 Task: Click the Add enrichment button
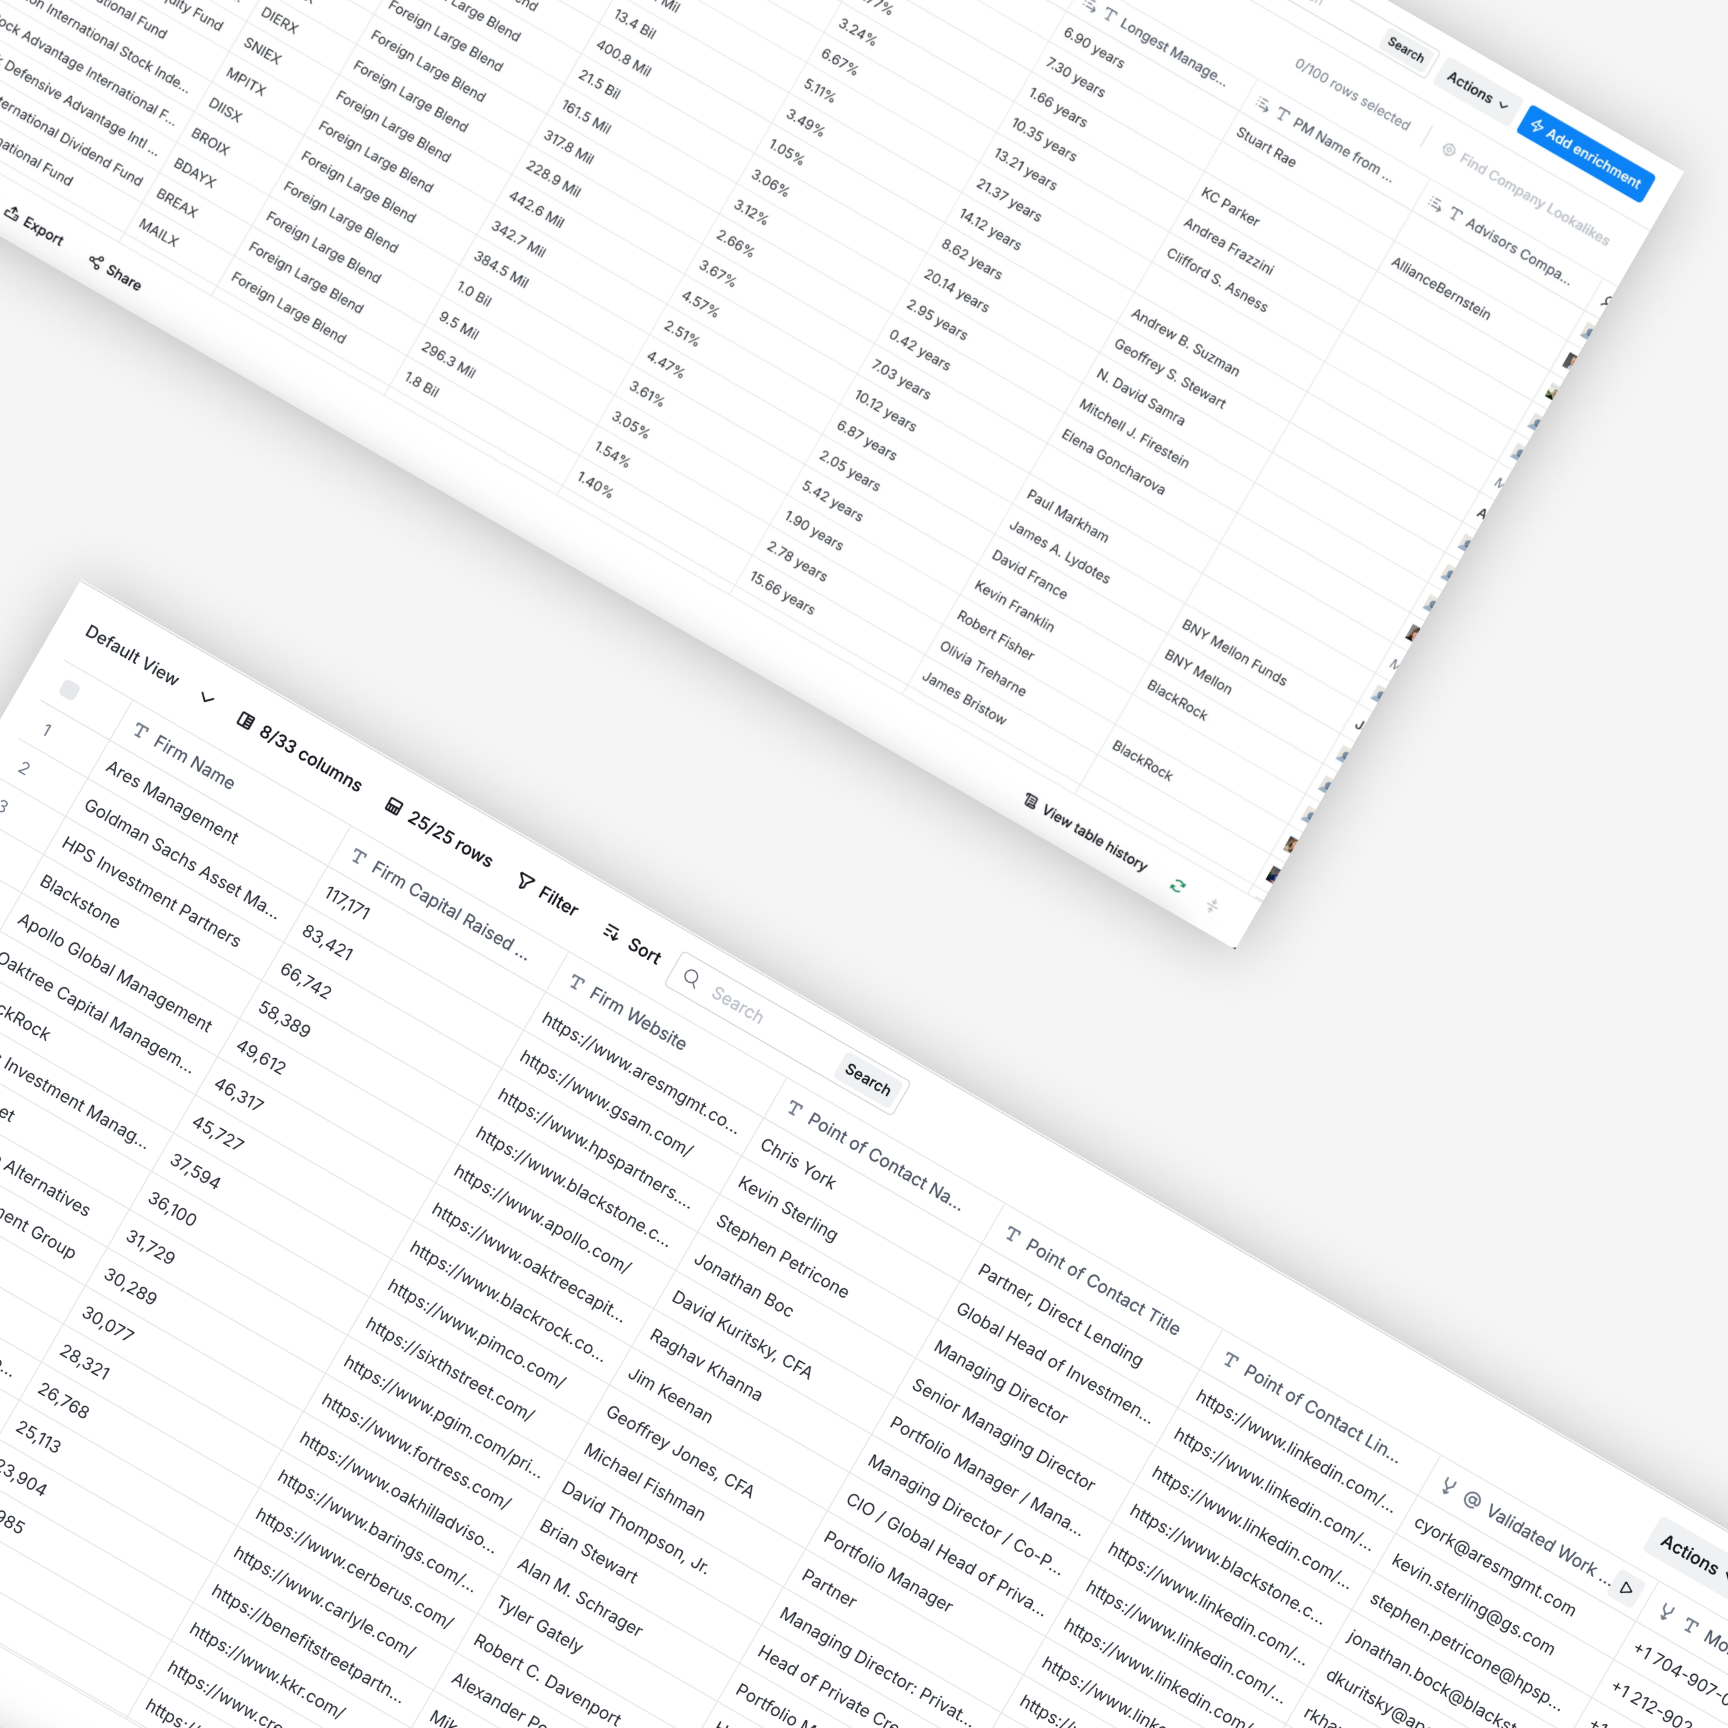tap(1586, 153)
